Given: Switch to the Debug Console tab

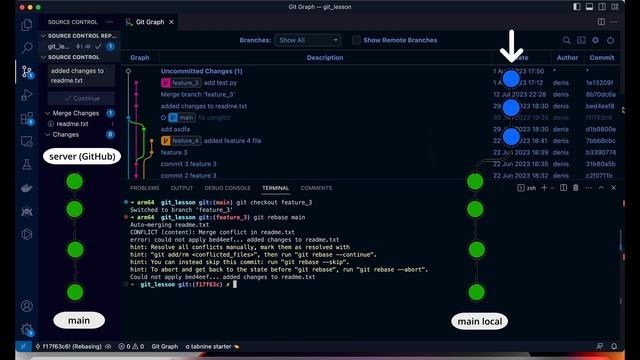Looking at the screenshot, I should (x=227, y=188).
